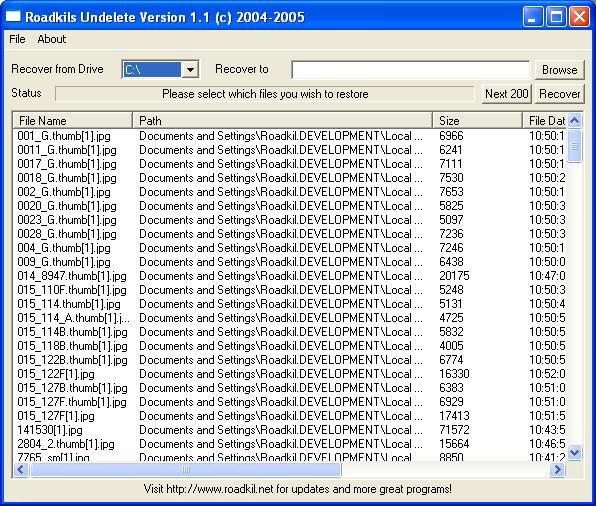The height and width of the screenshot is (506, 596).
Task: Click size value 4725
Action: pos(451,318)
